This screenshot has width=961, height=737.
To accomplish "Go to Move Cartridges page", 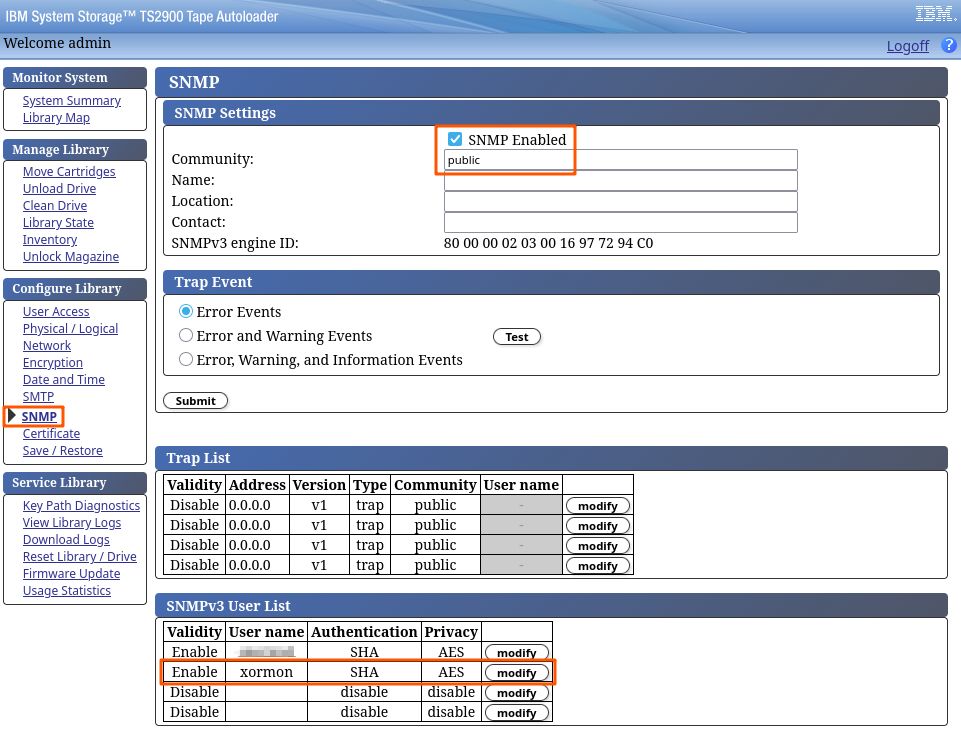I will tap(69, 172).
